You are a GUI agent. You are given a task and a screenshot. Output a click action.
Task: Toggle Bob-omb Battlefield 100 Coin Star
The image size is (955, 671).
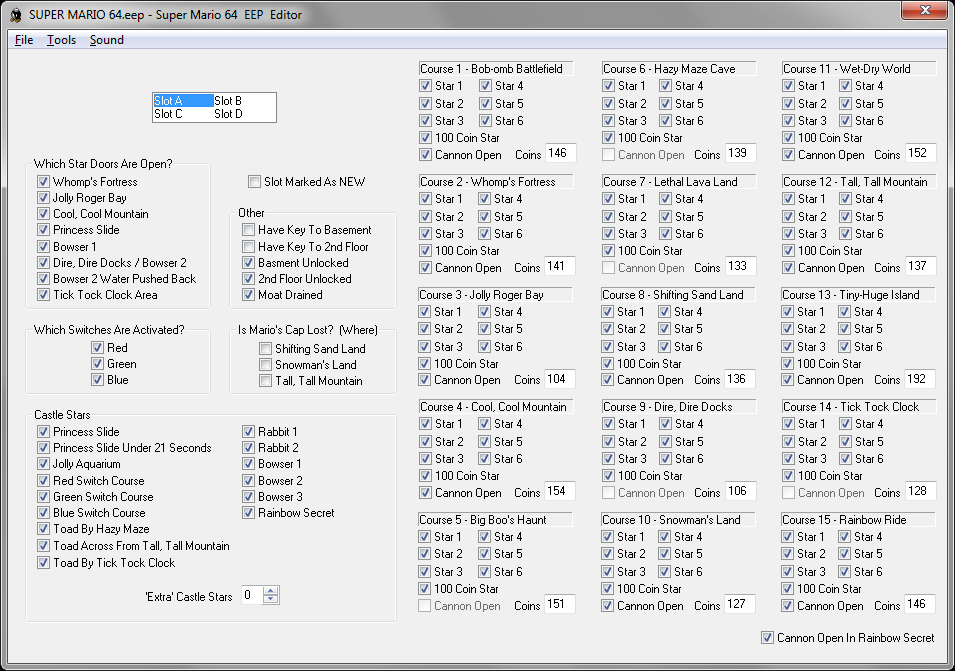pyautogui.click(x=426, y=138)
